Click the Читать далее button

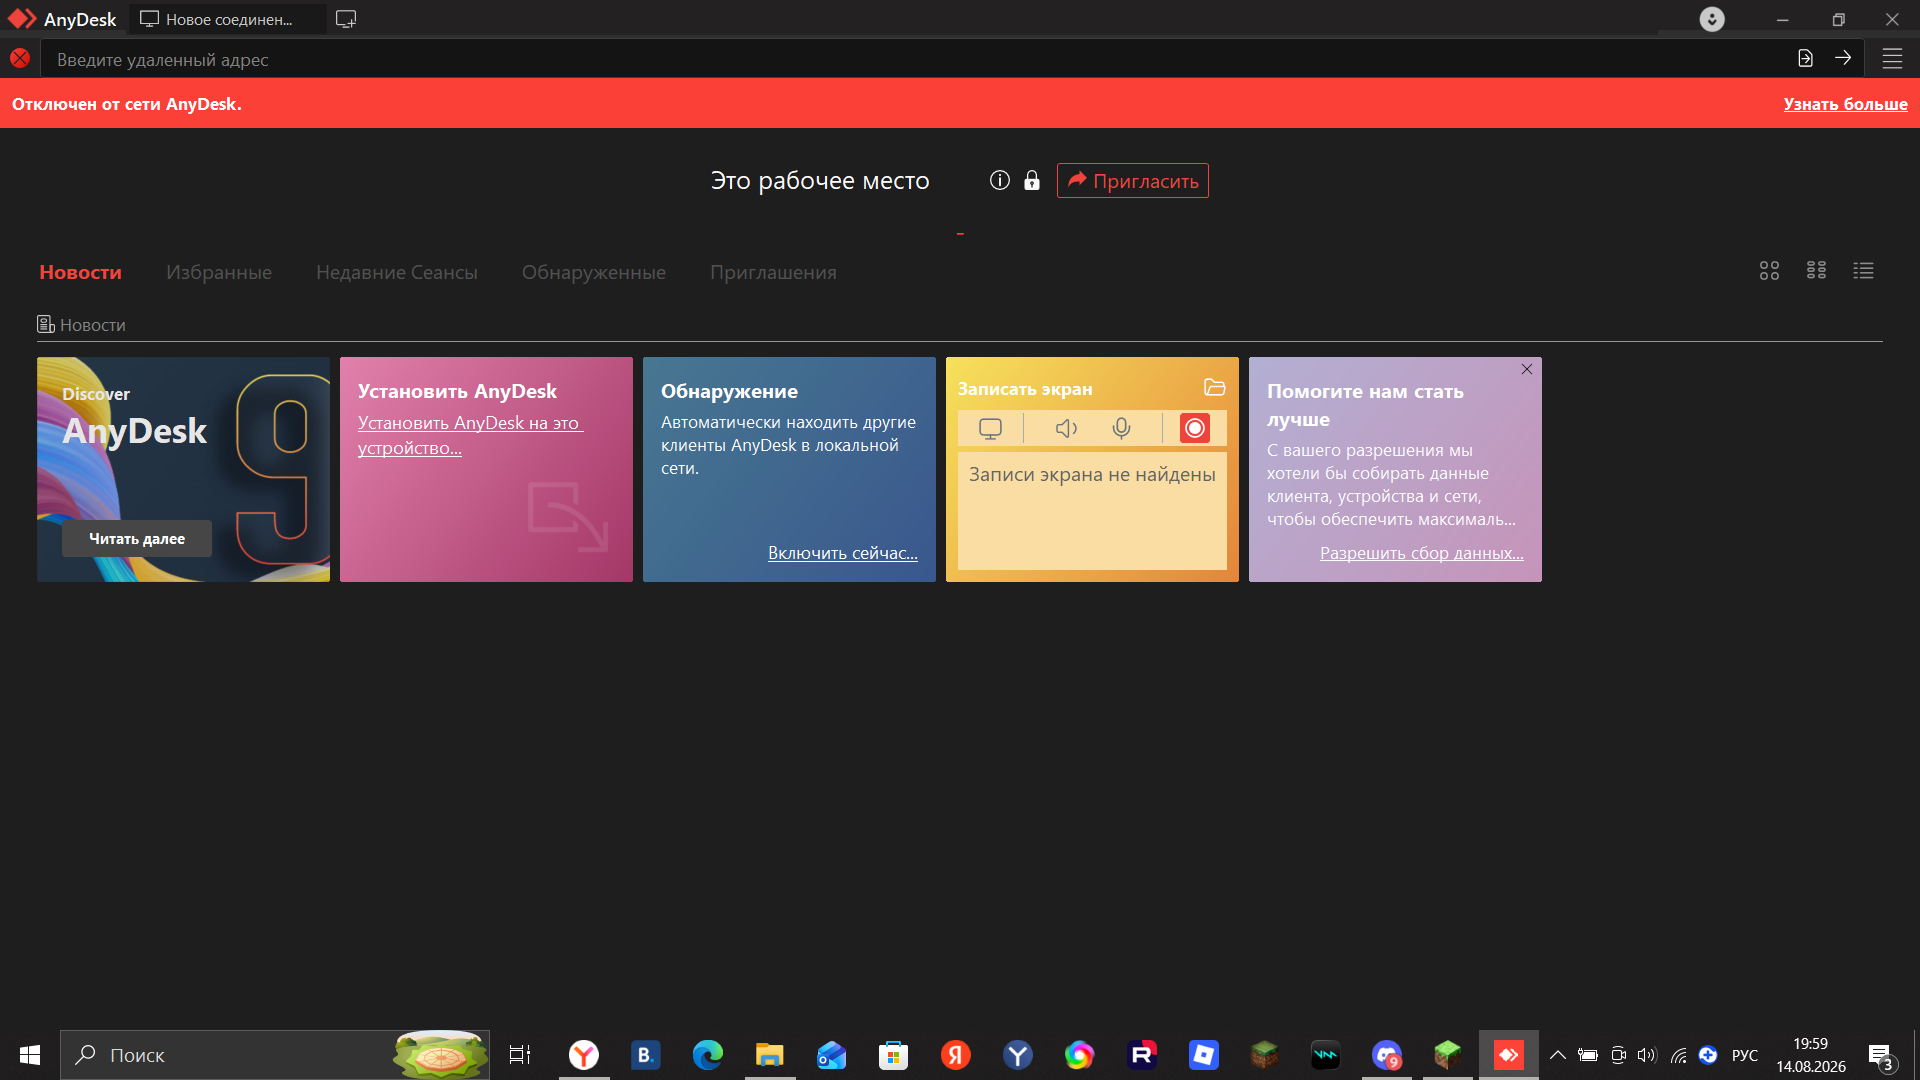137,539
